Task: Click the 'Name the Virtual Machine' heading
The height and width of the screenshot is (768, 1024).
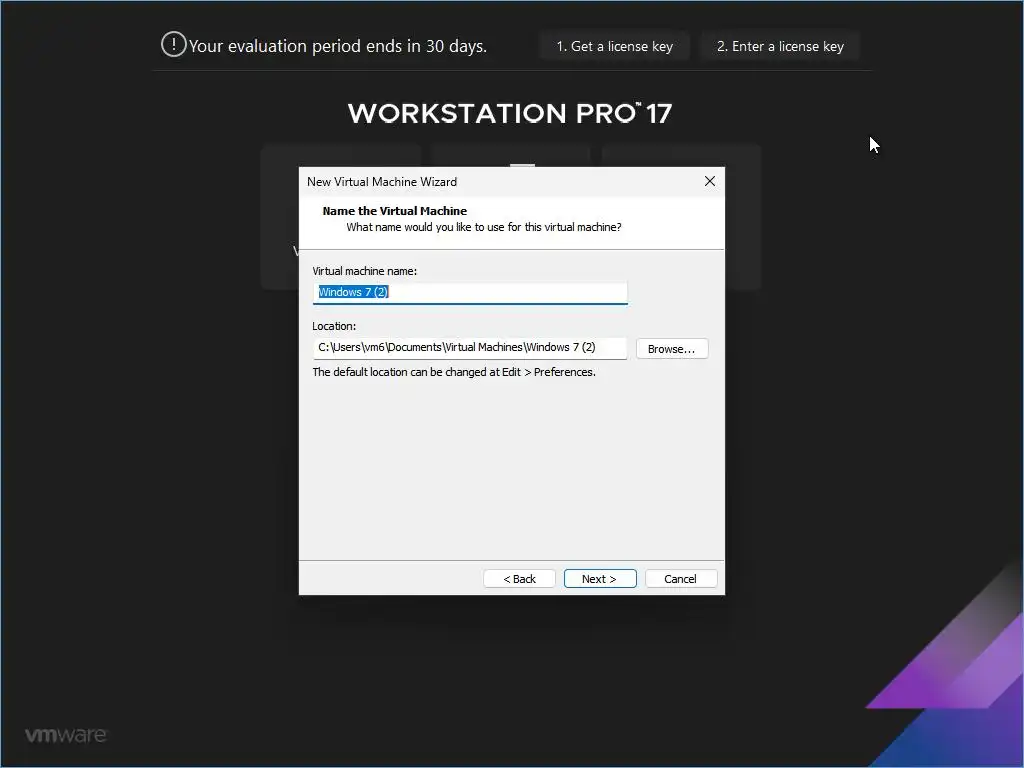Action: coord(394,211)
